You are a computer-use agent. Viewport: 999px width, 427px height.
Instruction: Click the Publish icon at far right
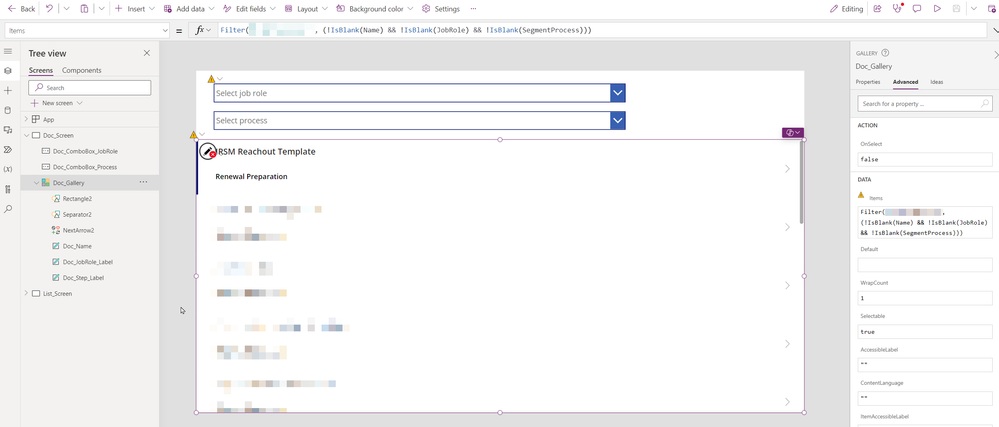[991, 9]
